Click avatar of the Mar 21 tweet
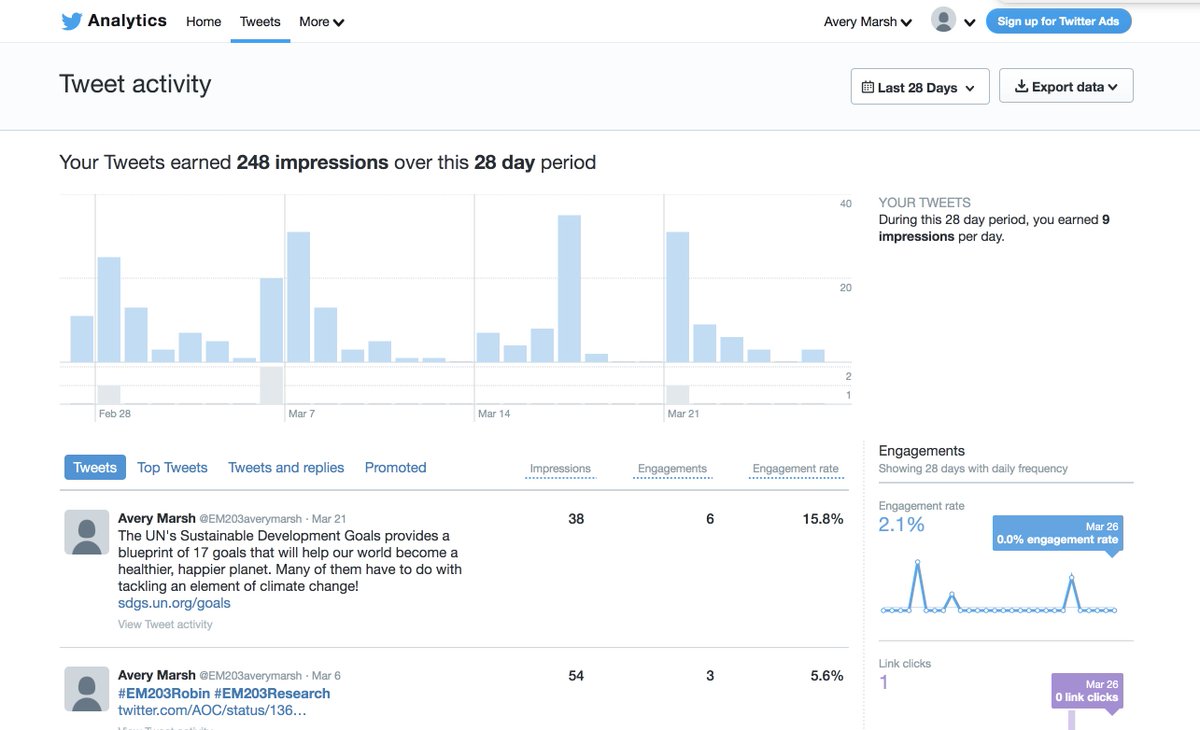 point(87,532)
